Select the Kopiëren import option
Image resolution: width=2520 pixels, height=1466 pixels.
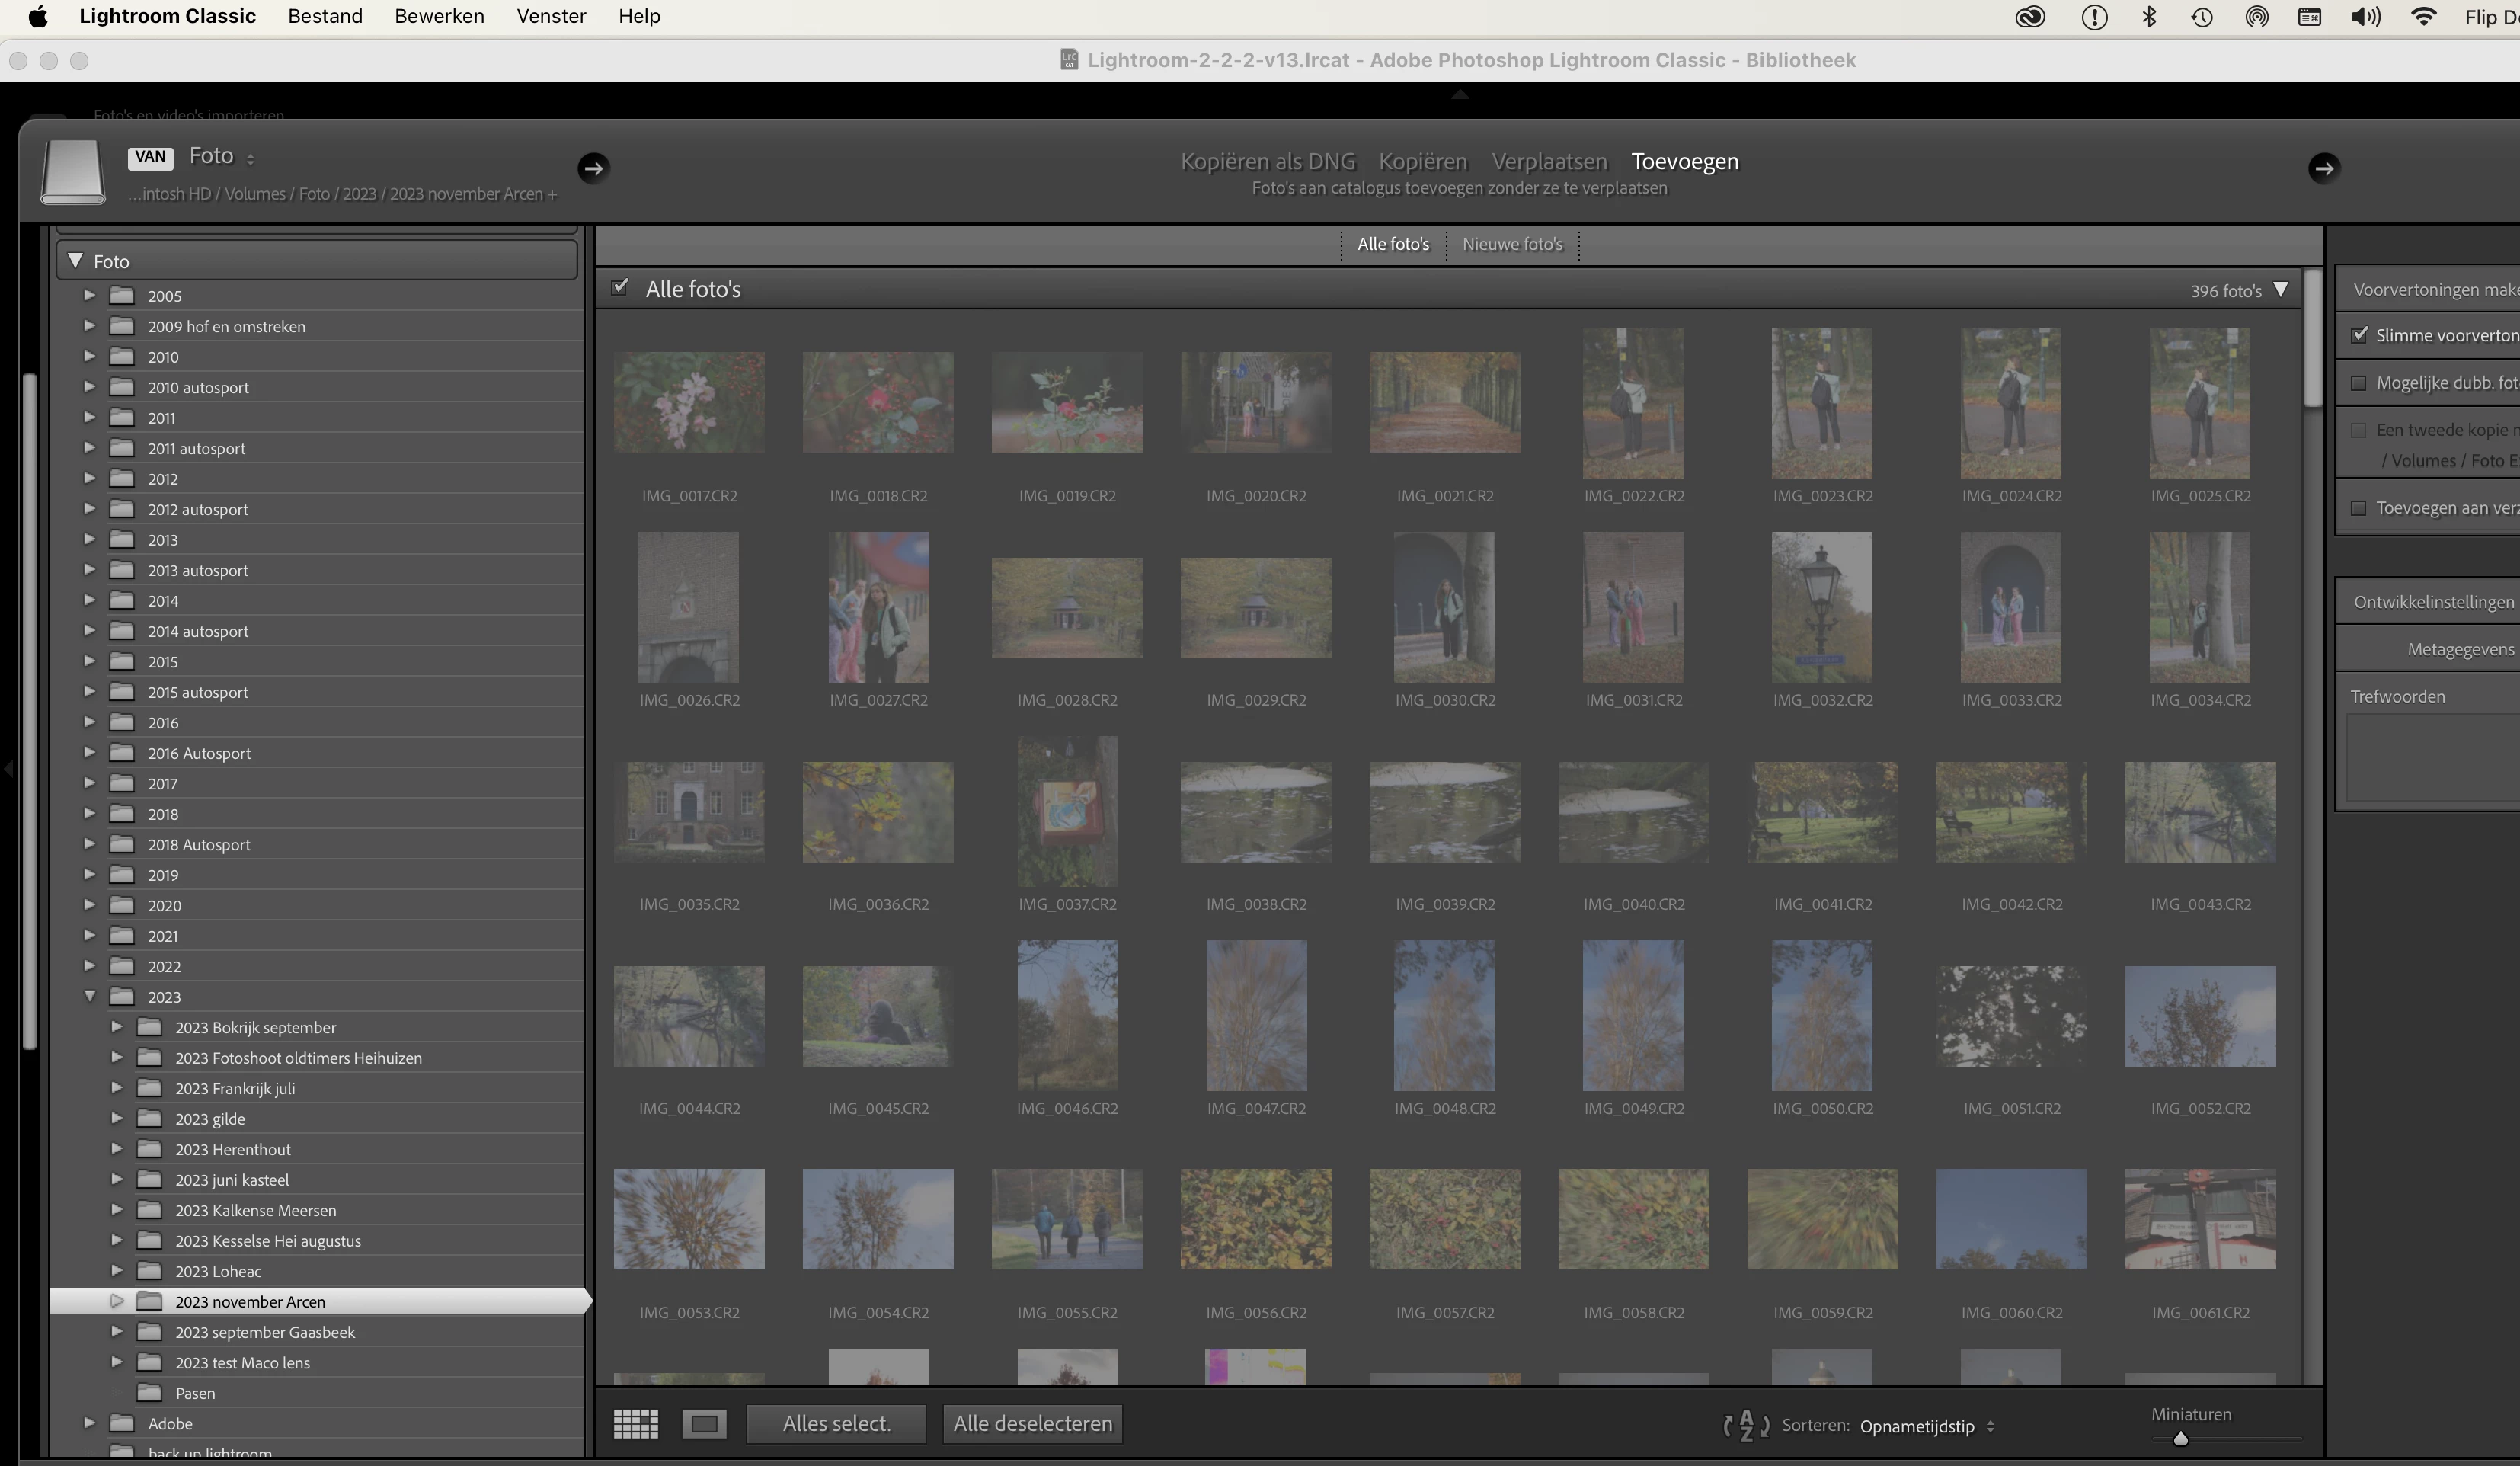pyautogui.click(x=1422, y=162)
